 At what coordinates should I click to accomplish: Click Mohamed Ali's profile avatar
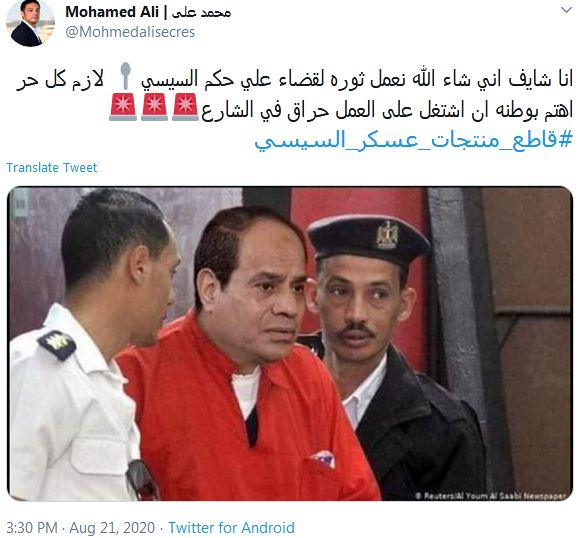30,23
